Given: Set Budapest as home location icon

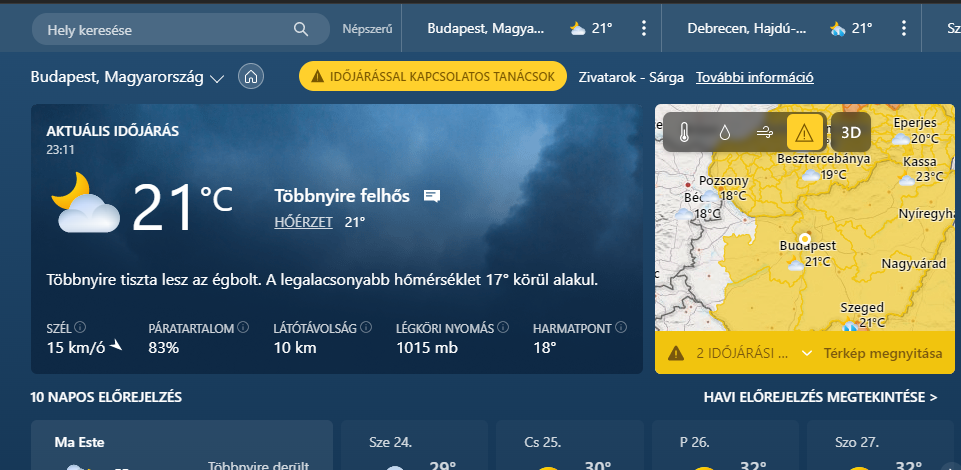Looking at the screenshot, I should coord(251,77).
